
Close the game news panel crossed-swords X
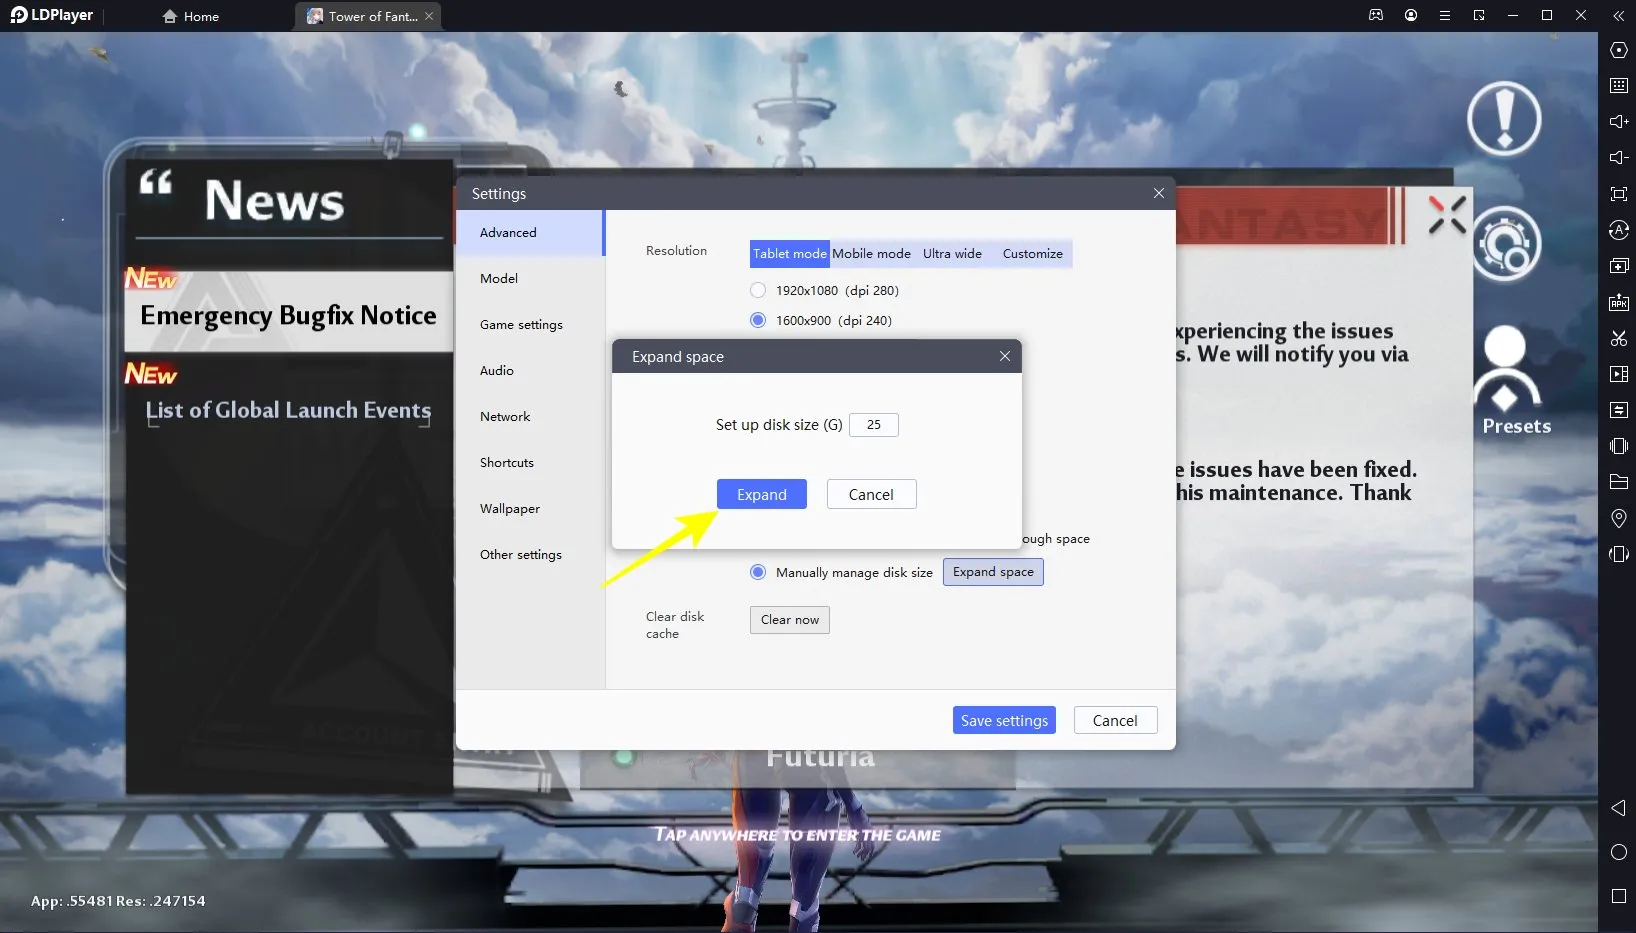(x=1446, y=215)
